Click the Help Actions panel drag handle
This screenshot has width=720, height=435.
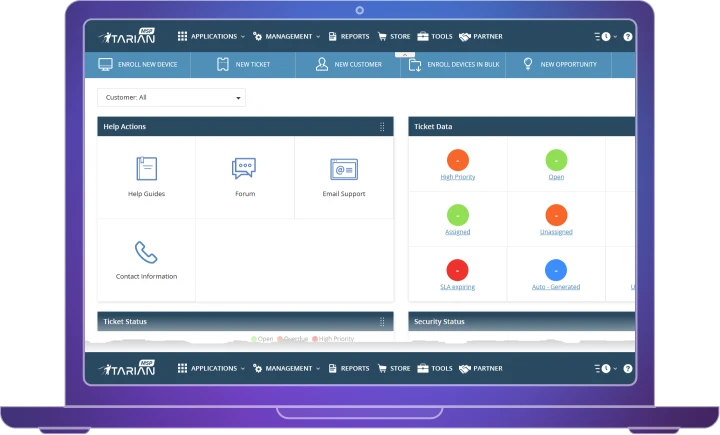click(382, 127)
